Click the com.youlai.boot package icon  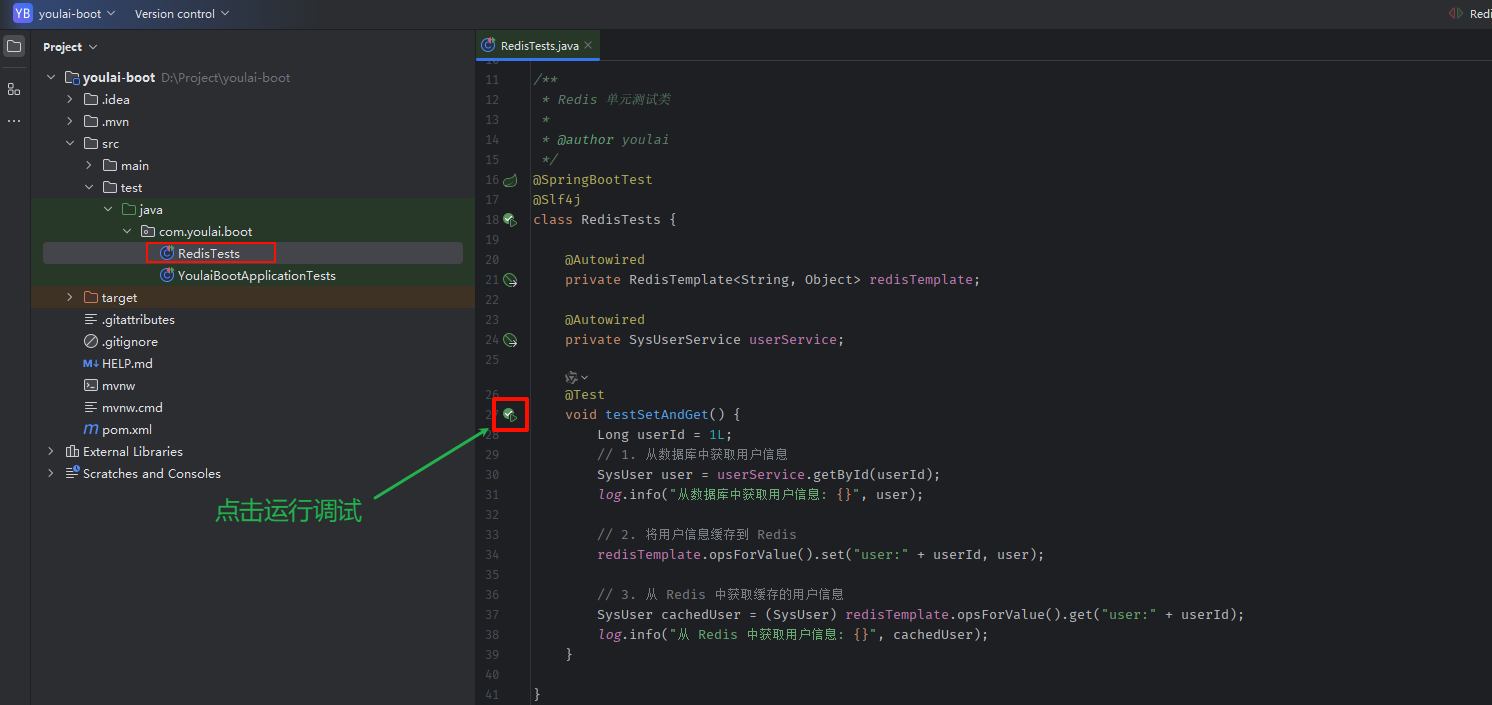point(148,232)
